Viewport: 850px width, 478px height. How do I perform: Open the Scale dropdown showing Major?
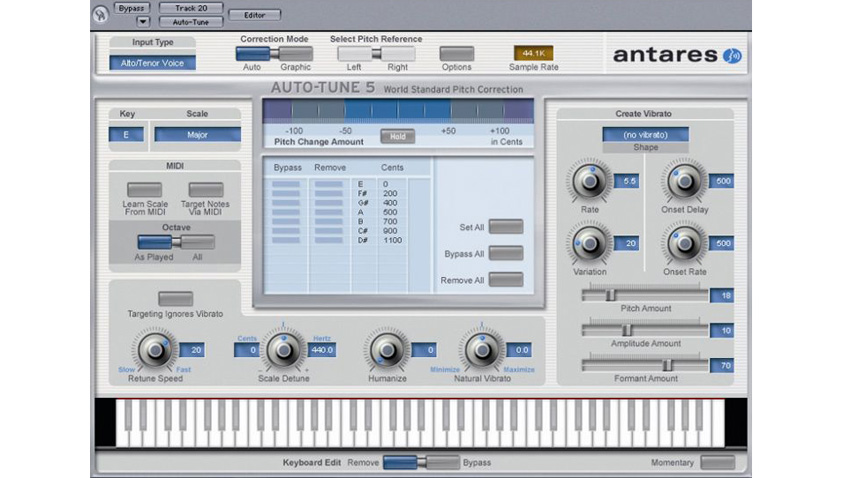tap(197, 134)
